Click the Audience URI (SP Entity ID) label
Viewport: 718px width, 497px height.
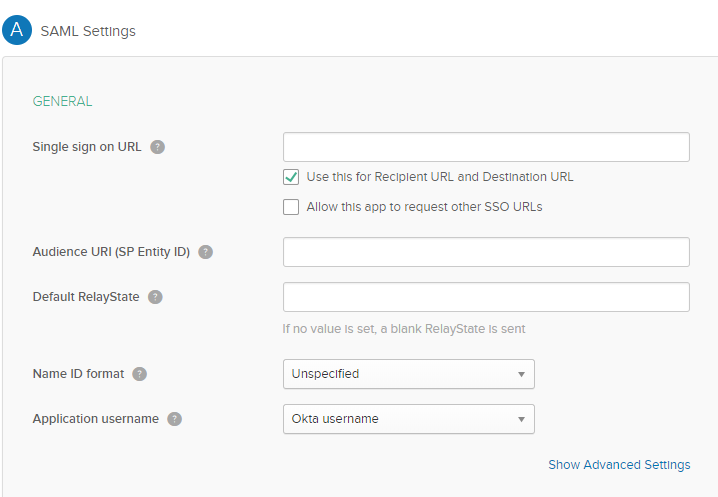(x=111, y=252)
